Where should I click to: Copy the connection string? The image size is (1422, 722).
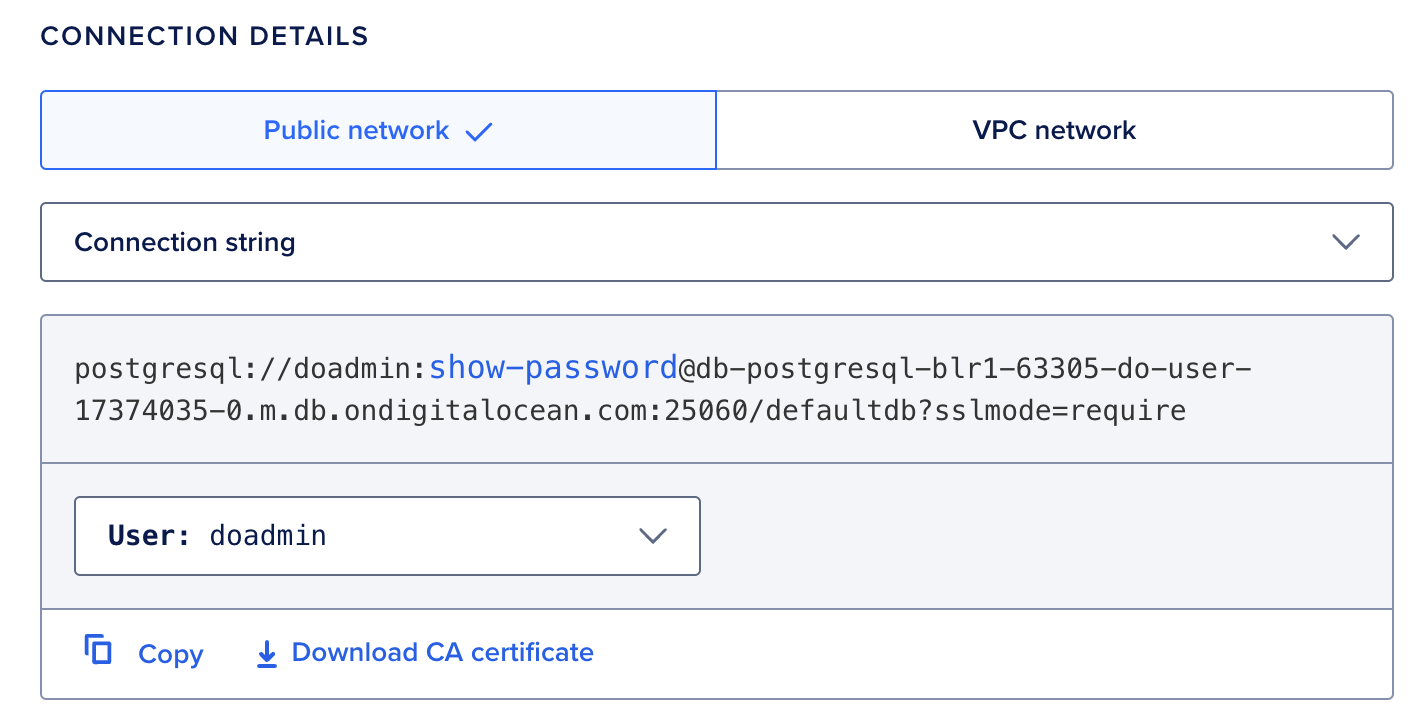click(x=170, y=653)
